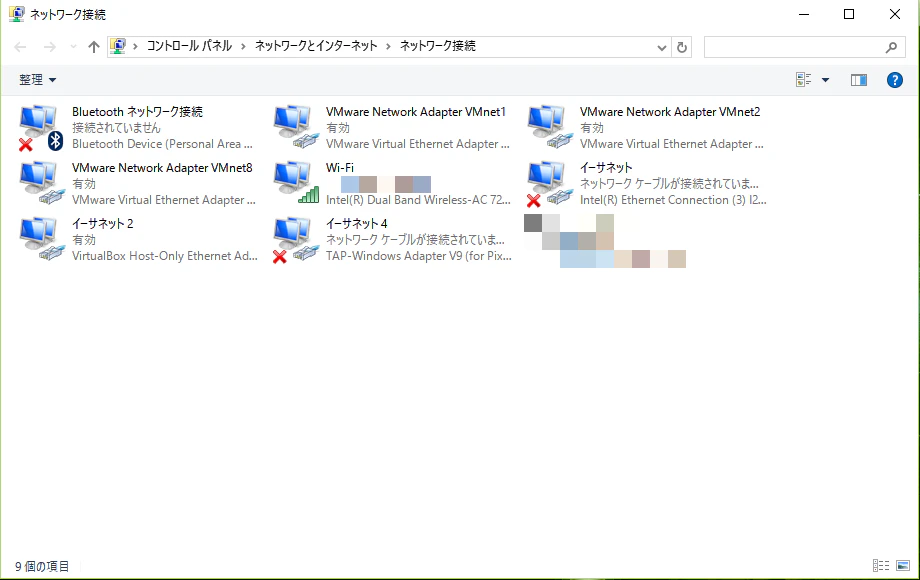Open the change view dropdown arrow
This screenshot has height=580, width=920.
pyautogui.click(x=825, y=80)
